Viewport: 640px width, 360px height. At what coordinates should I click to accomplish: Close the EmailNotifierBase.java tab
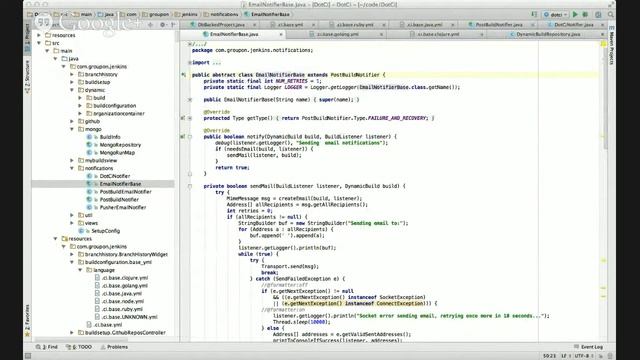click(x=281, y=34)
